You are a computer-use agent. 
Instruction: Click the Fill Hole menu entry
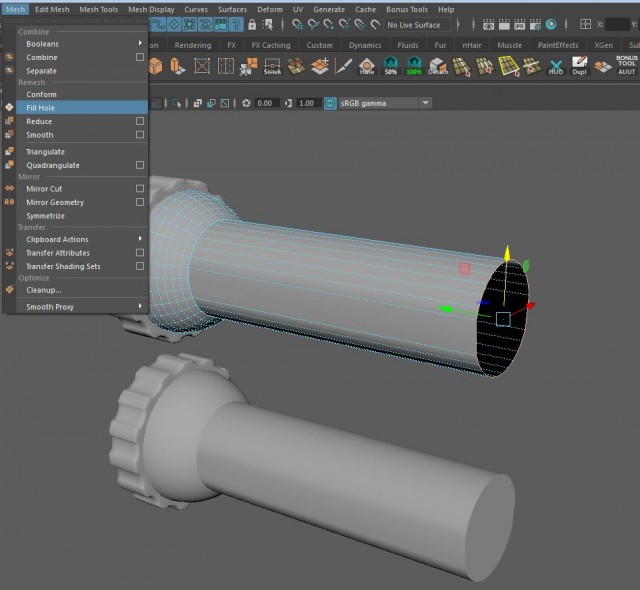coord(82,108)
